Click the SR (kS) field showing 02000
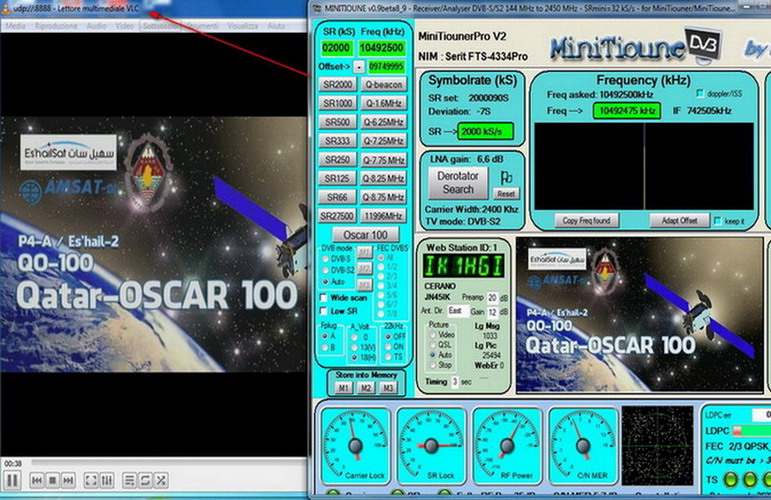771x500 pixels. [336, 48]
